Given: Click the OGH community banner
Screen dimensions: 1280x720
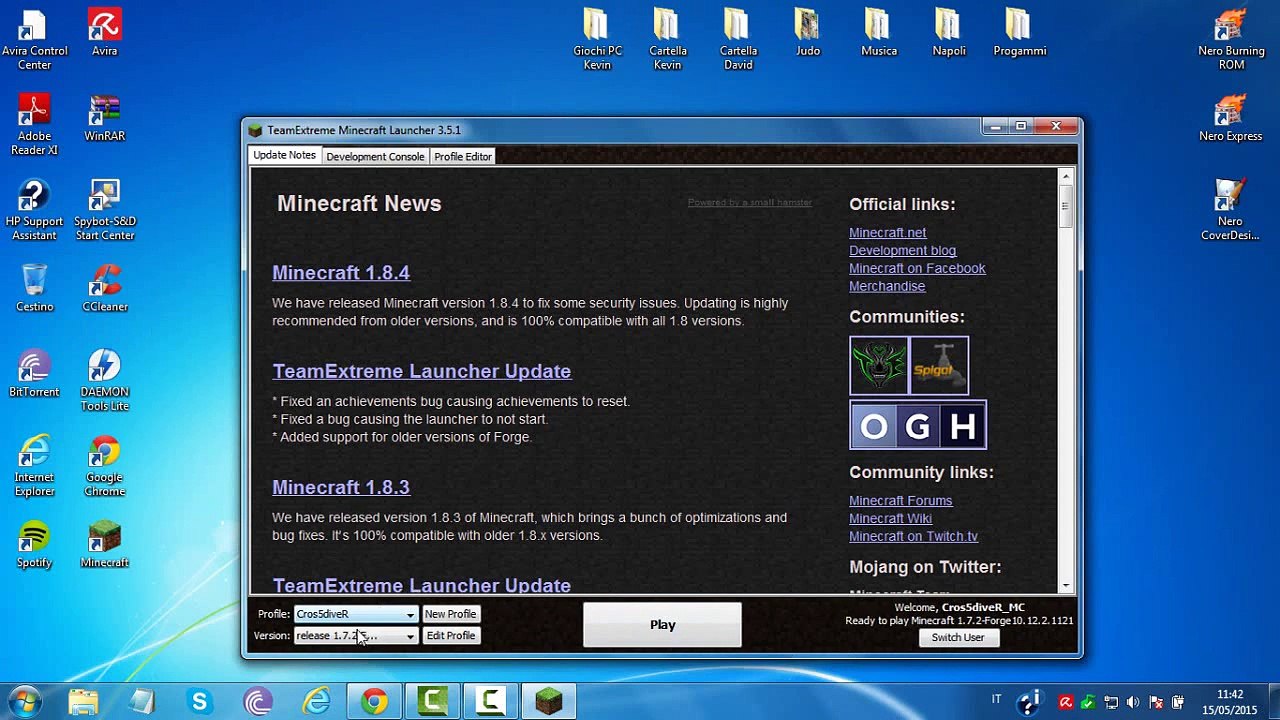Looking at the screenshot, I should click(x=918, y=426).
